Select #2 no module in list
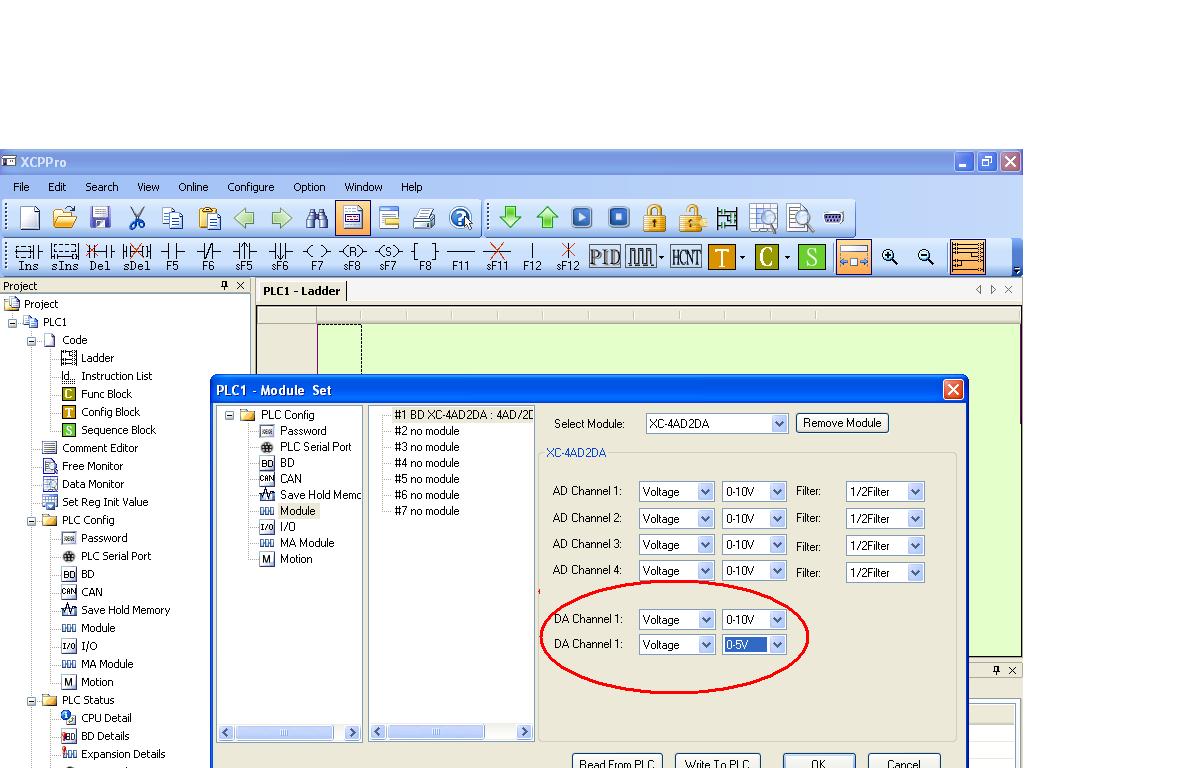 [427, 431]
